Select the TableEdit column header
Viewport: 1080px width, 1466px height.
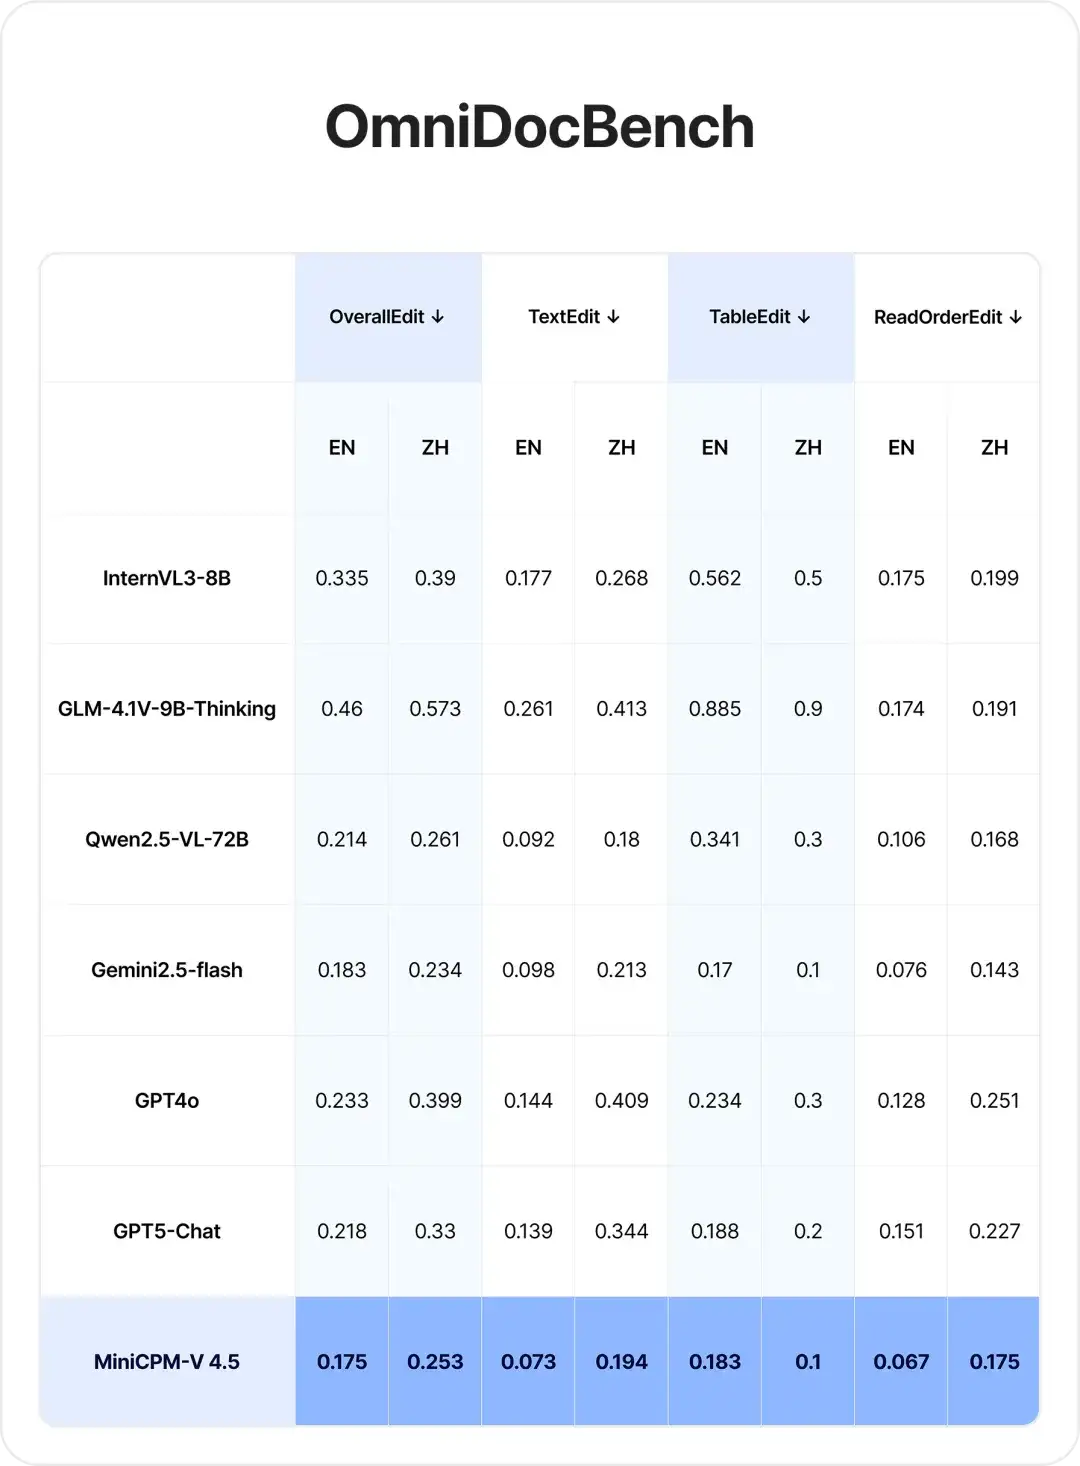click(x=761, y=317)
